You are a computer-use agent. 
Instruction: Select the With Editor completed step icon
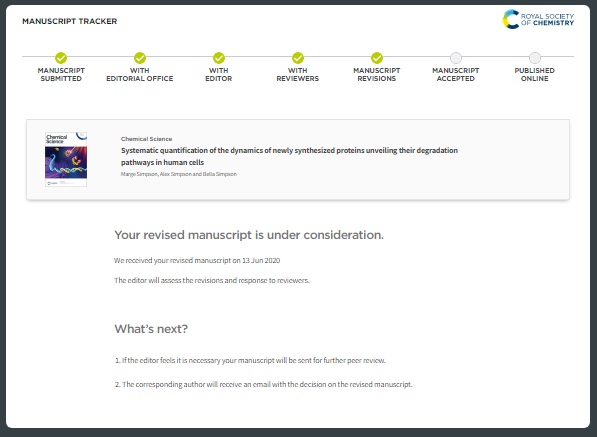(219, 58)
